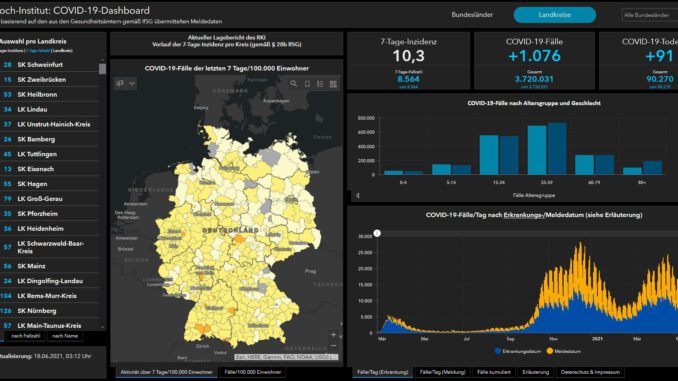Open the basemap gallery grid icon

pyautogui.click(x=333, y=84)
